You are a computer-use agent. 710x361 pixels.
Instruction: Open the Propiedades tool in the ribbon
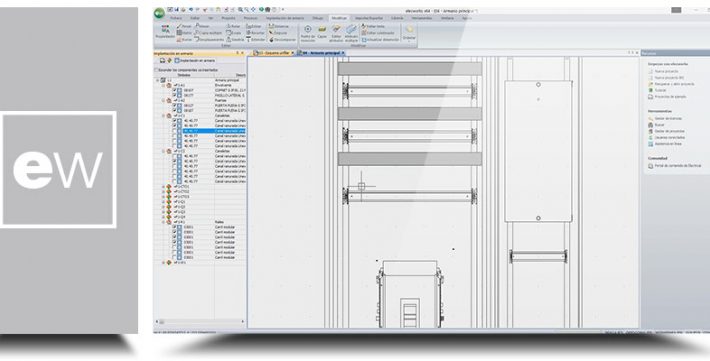[x=165, y=32]
